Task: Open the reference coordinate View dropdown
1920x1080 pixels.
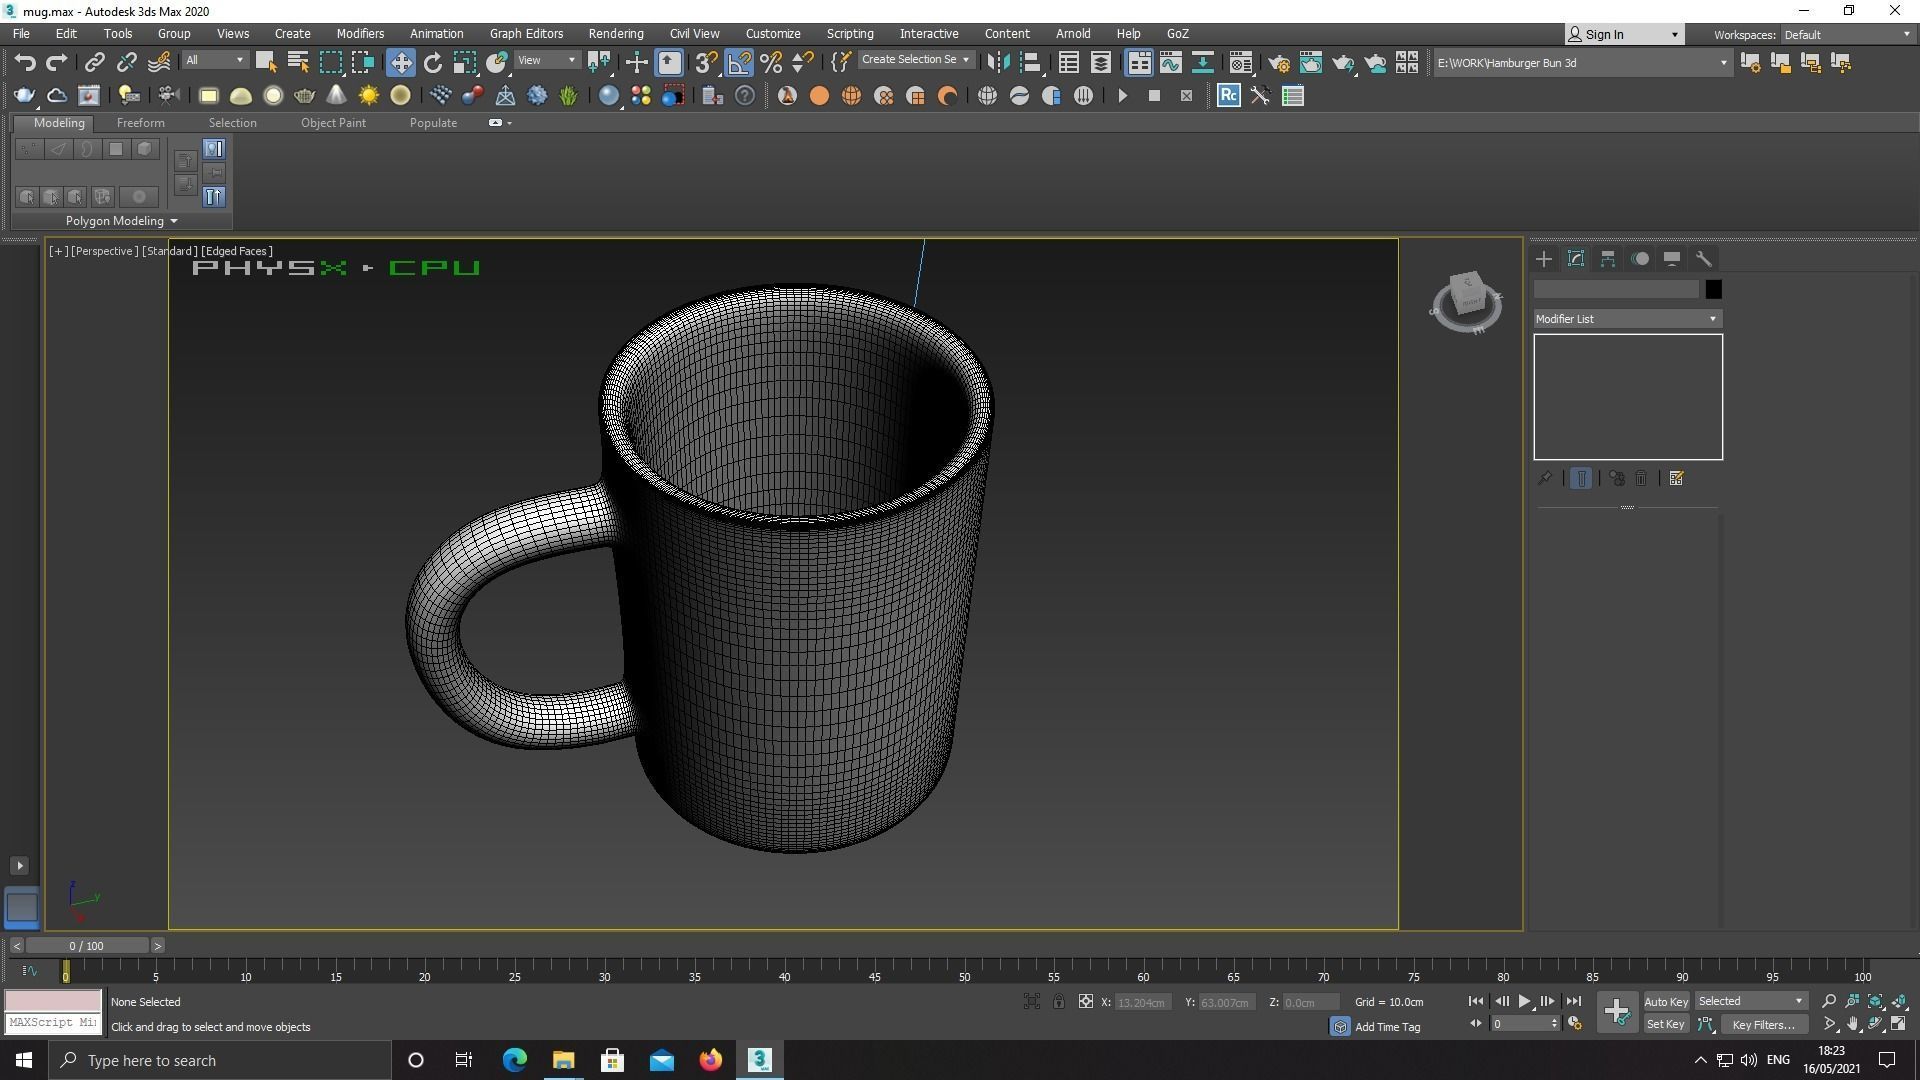Action: 547,61
